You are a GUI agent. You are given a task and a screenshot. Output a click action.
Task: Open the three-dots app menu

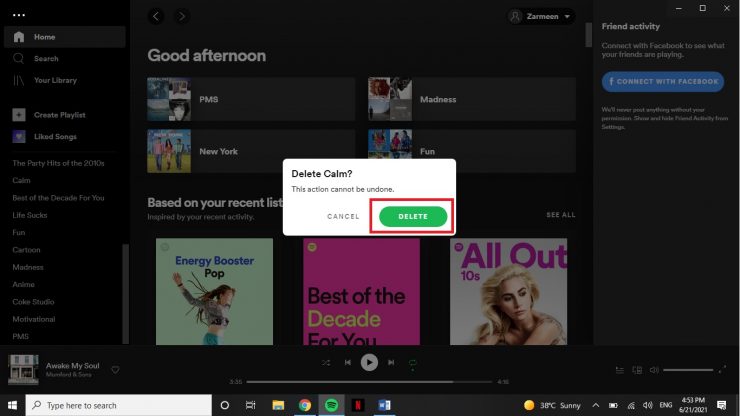[x=19, y=15]
